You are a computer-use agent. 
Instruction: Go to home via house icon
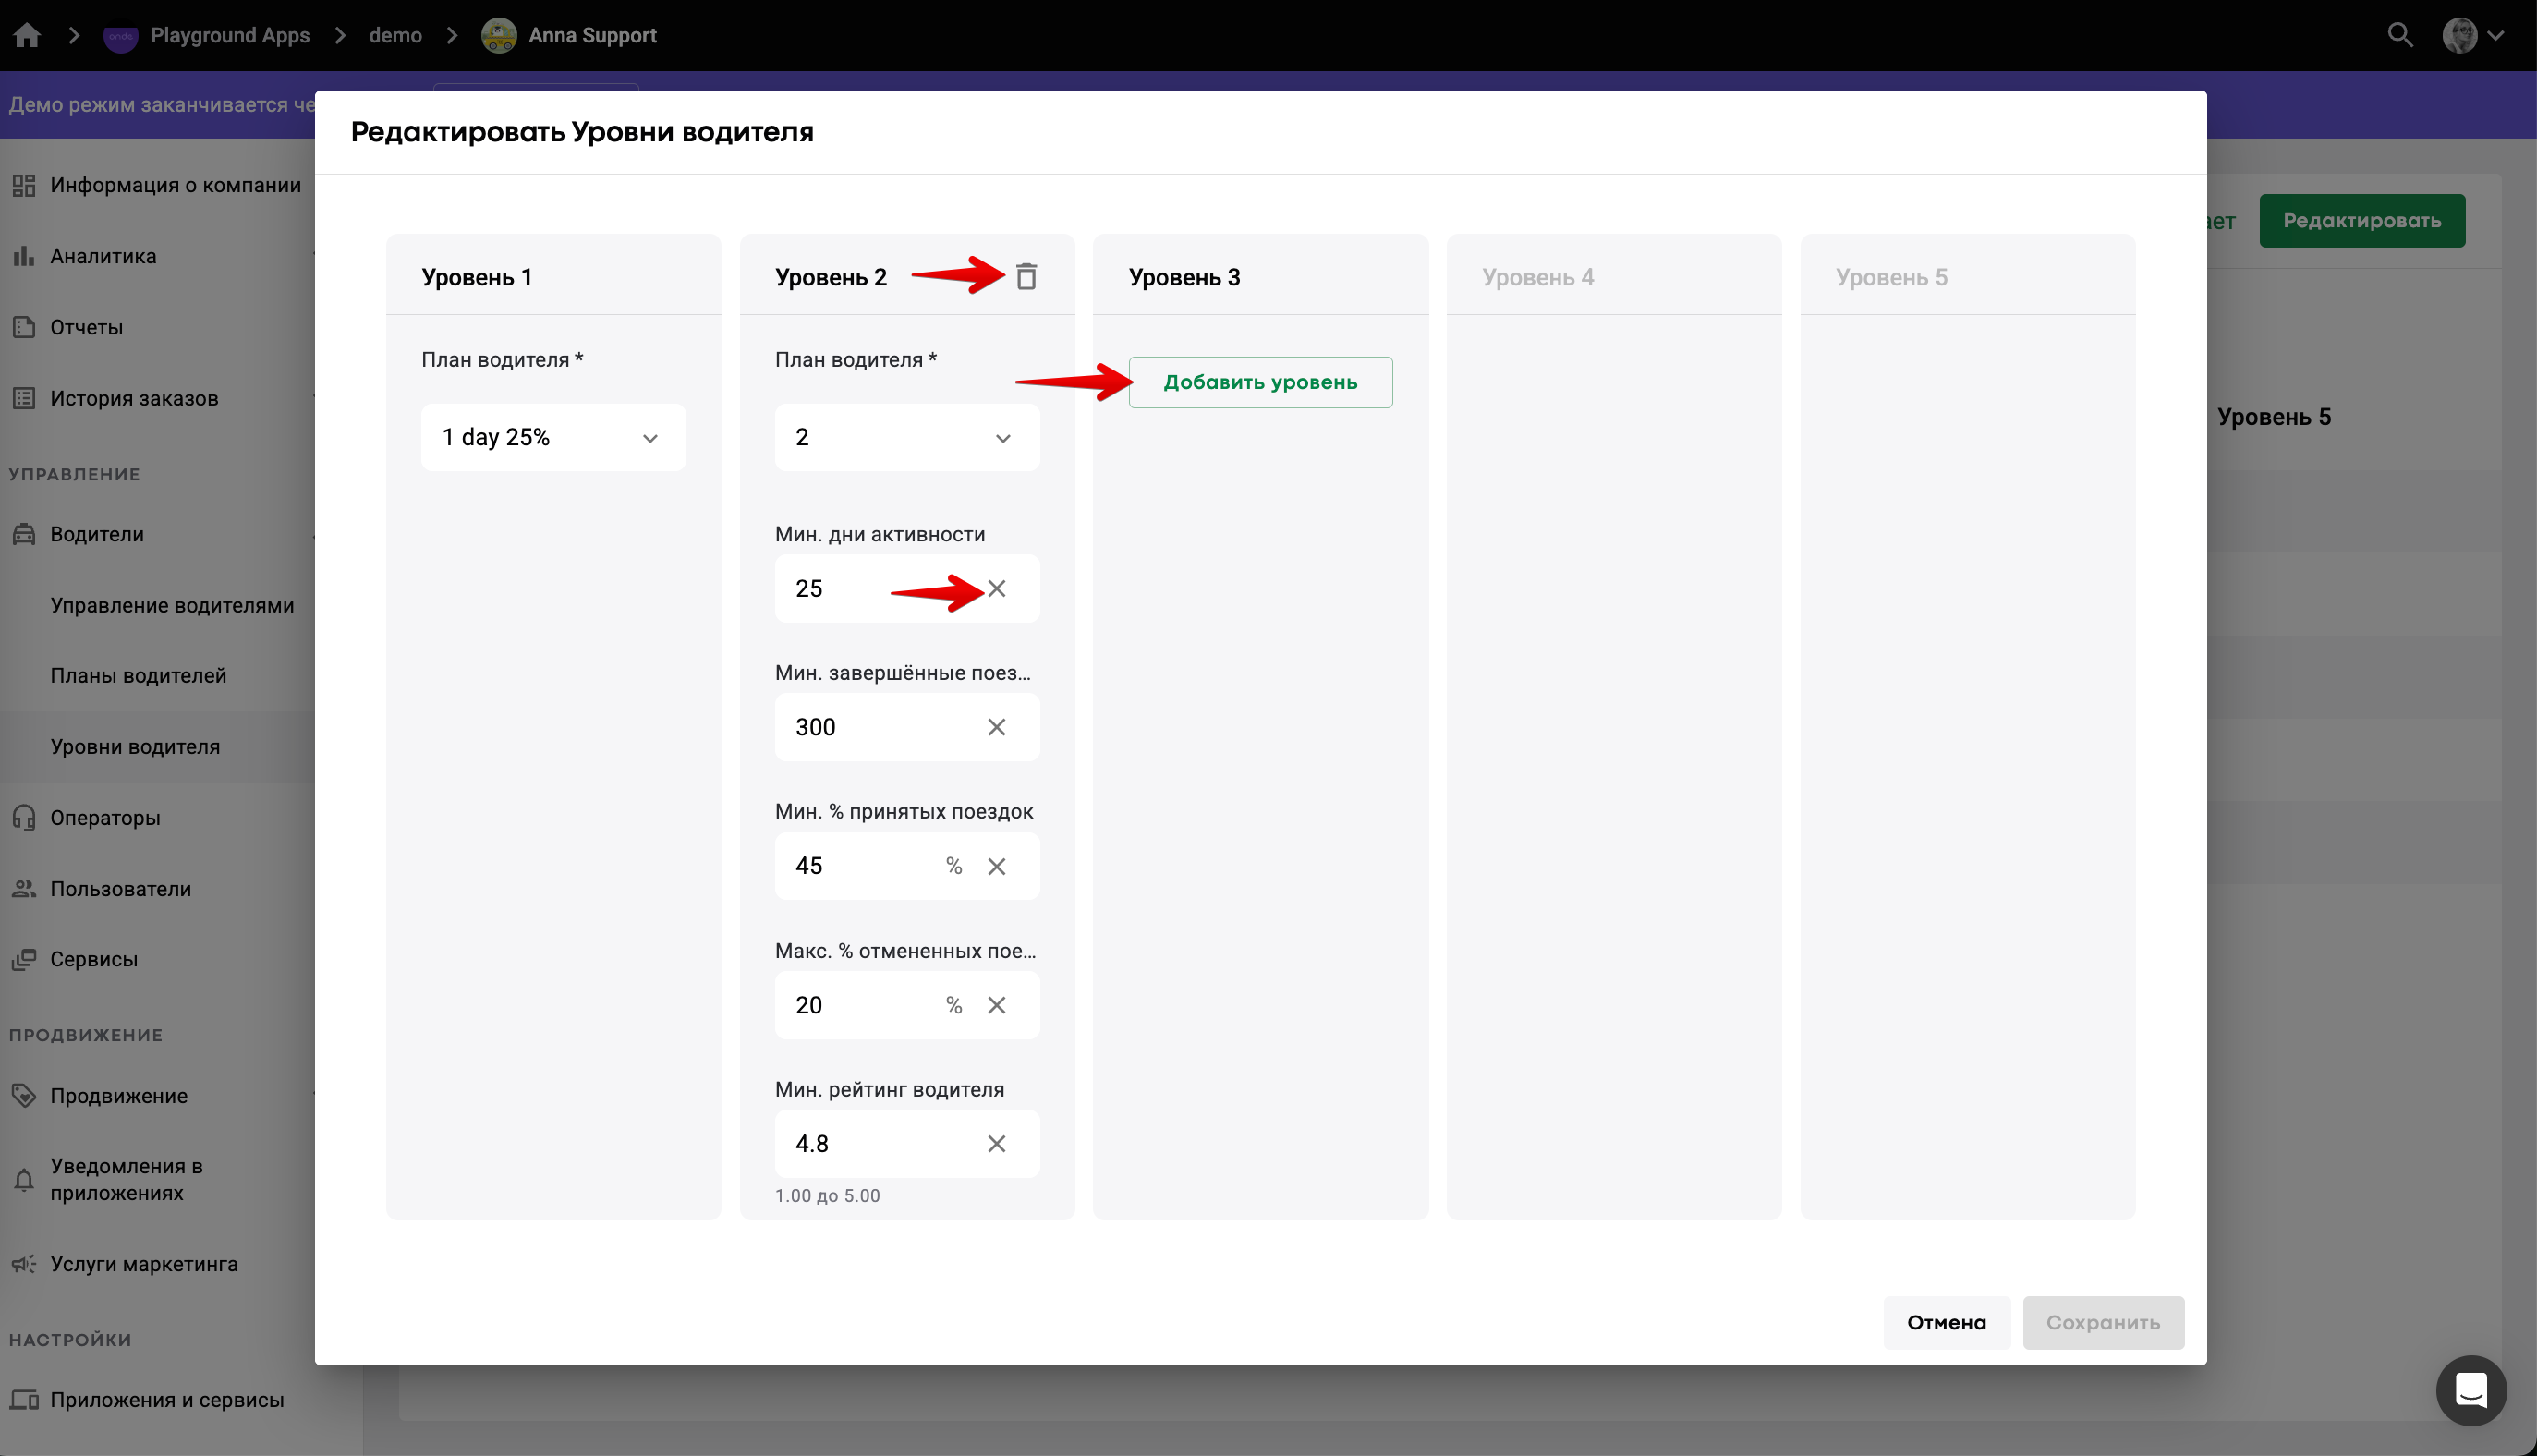[x=27, y=35]
